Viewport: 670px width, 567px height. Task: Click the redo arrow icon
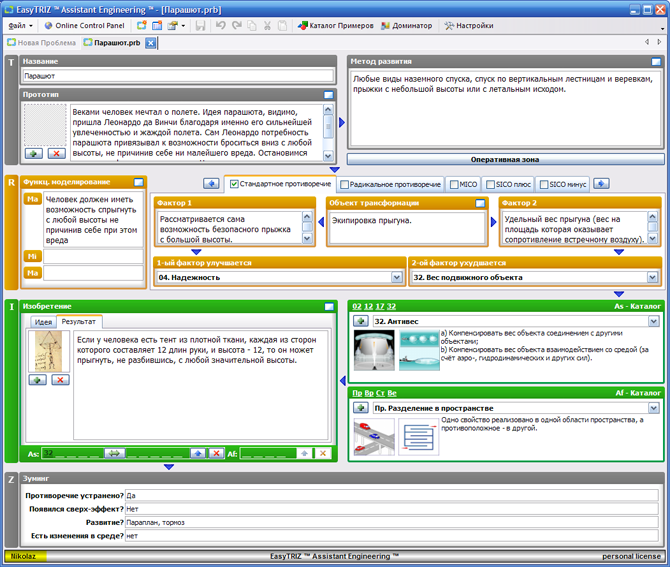[236, 26]
